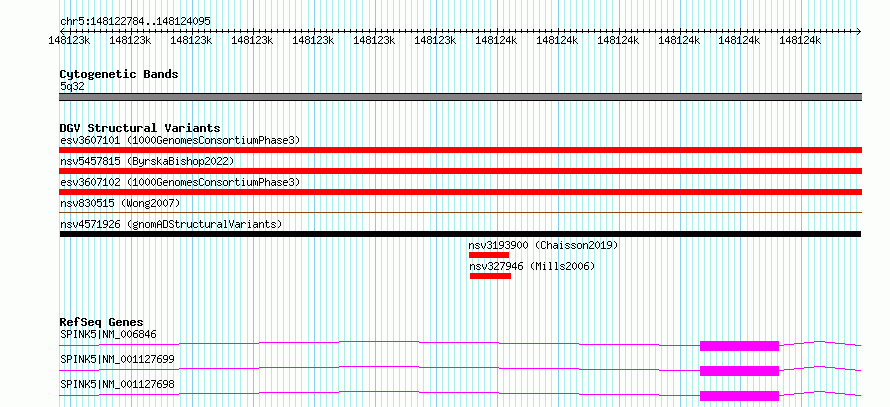Image resolution: width=890 pixels, height=407 pixels.
Task: Select the magenta exon box of NM_001127698
Action: (x=739, y=396)
